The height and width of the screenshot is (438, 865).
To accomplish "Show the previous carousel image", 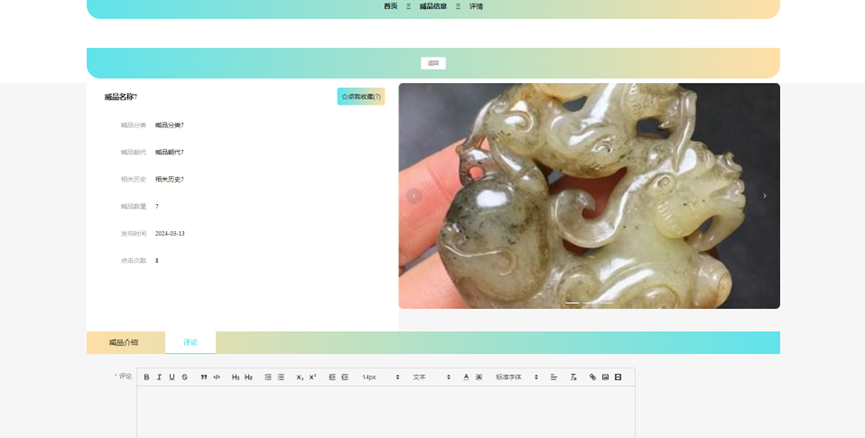I will [414, 196].
